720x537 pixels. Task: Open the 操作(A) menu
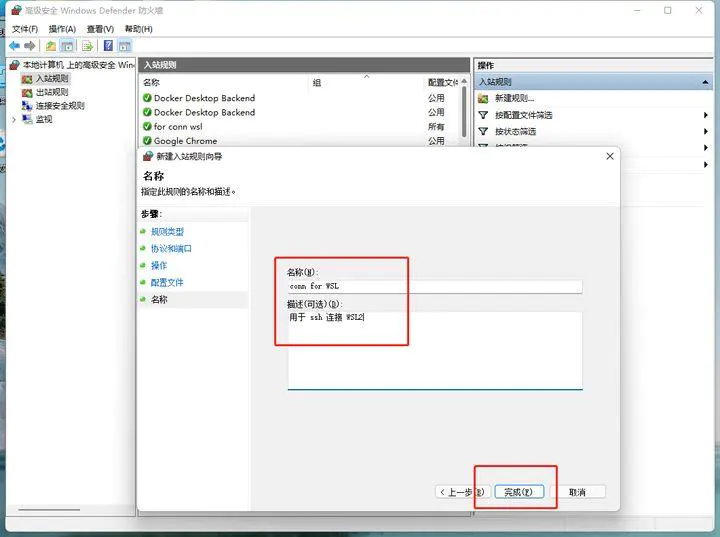[x=62, y=29]
